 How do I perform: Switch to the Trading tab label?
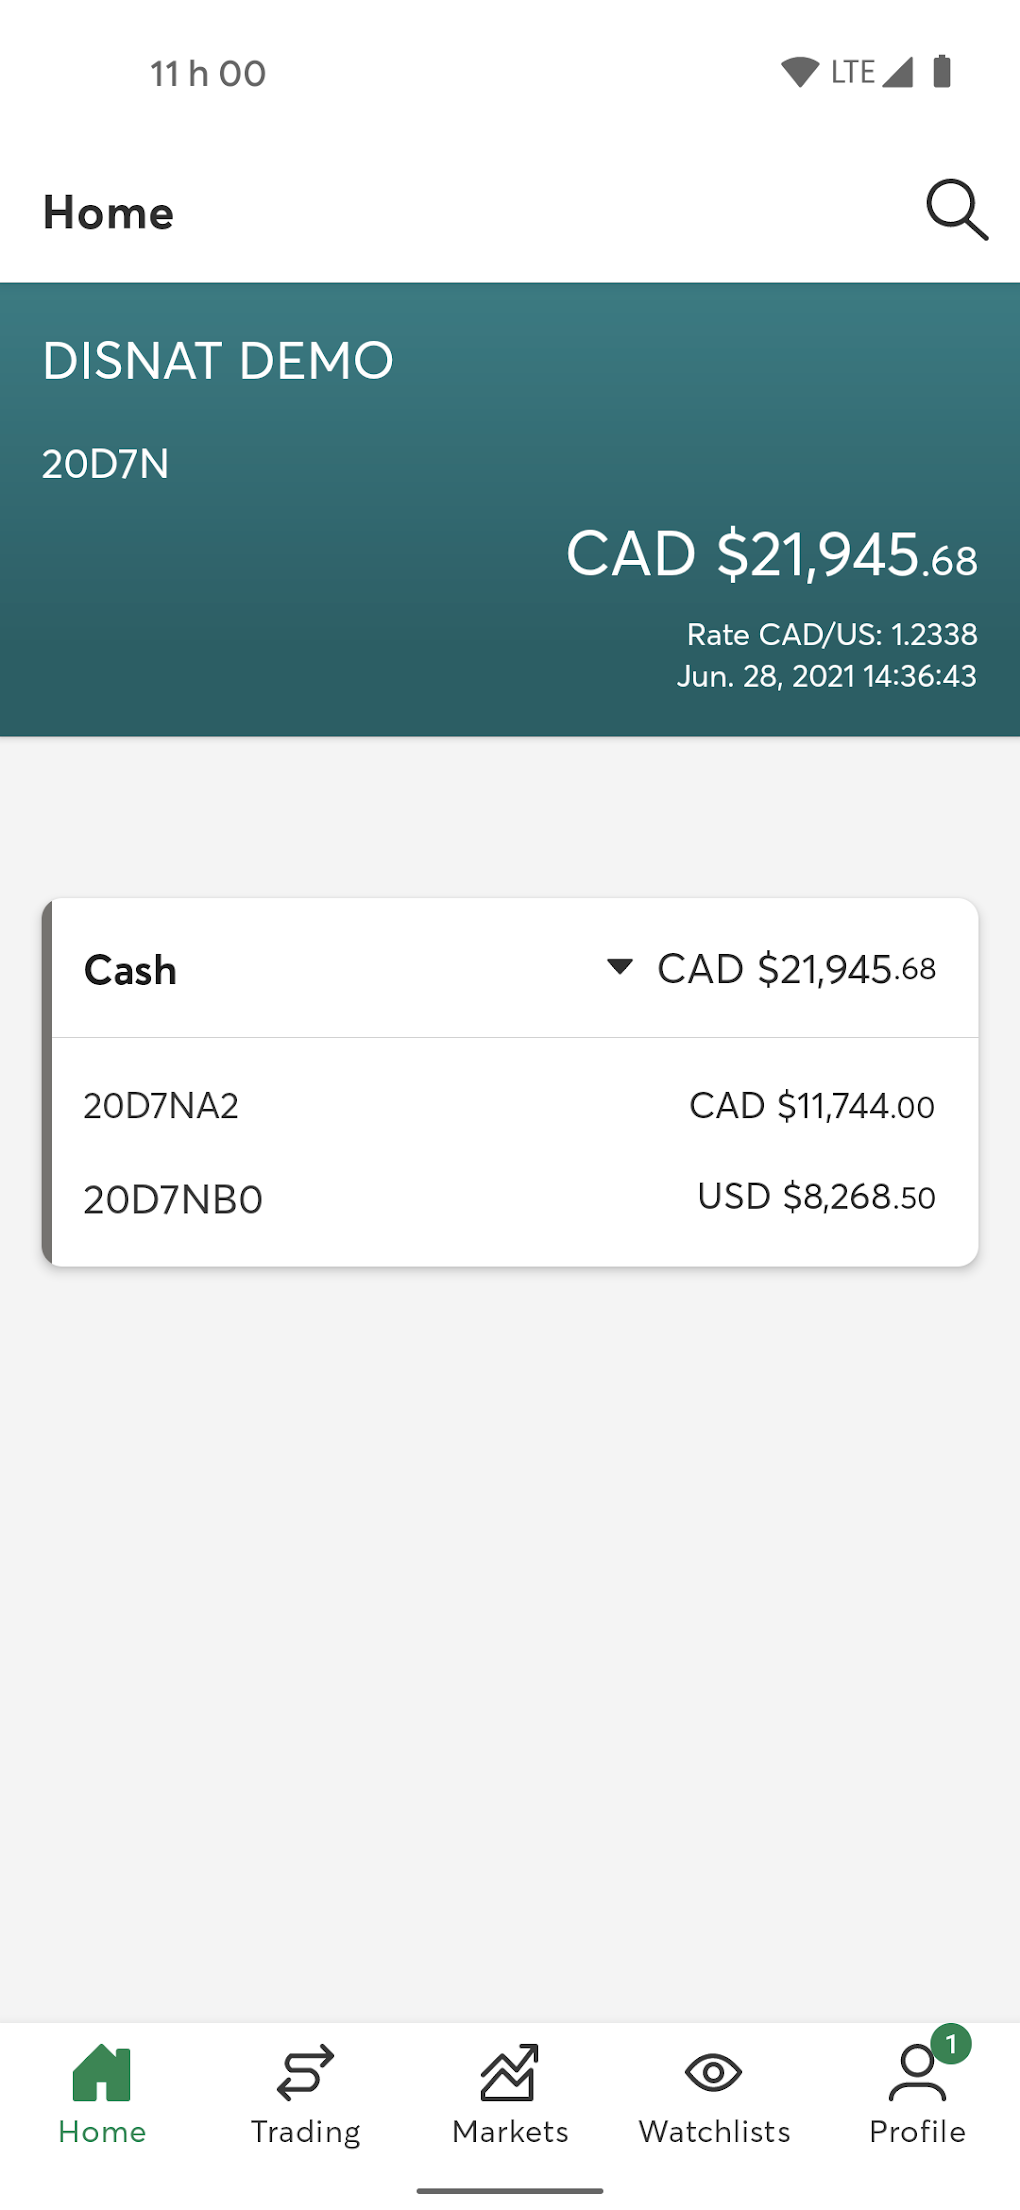[x=305, y=2132]
